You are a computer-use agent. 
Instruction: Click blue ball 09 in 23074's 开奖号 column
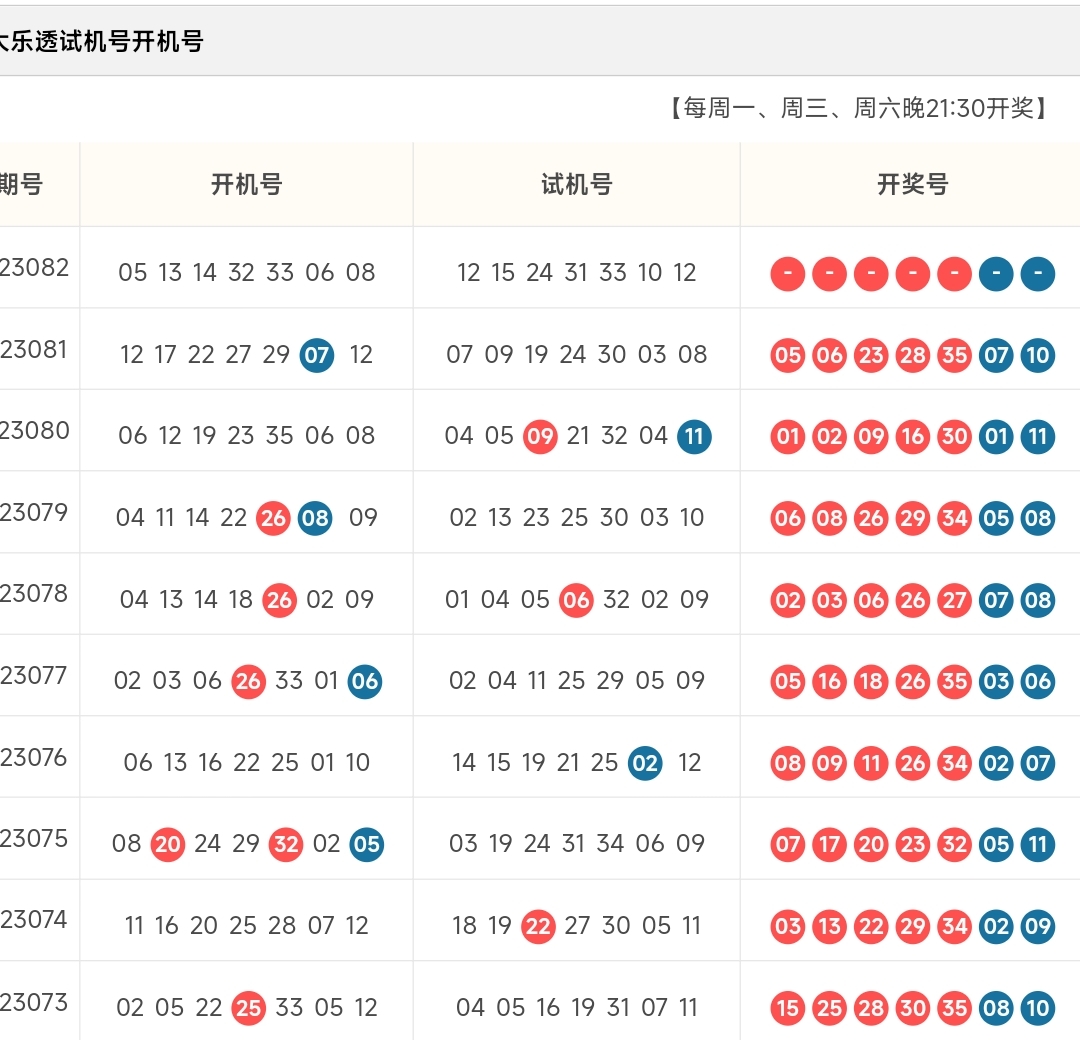[x=1038, y=926]
